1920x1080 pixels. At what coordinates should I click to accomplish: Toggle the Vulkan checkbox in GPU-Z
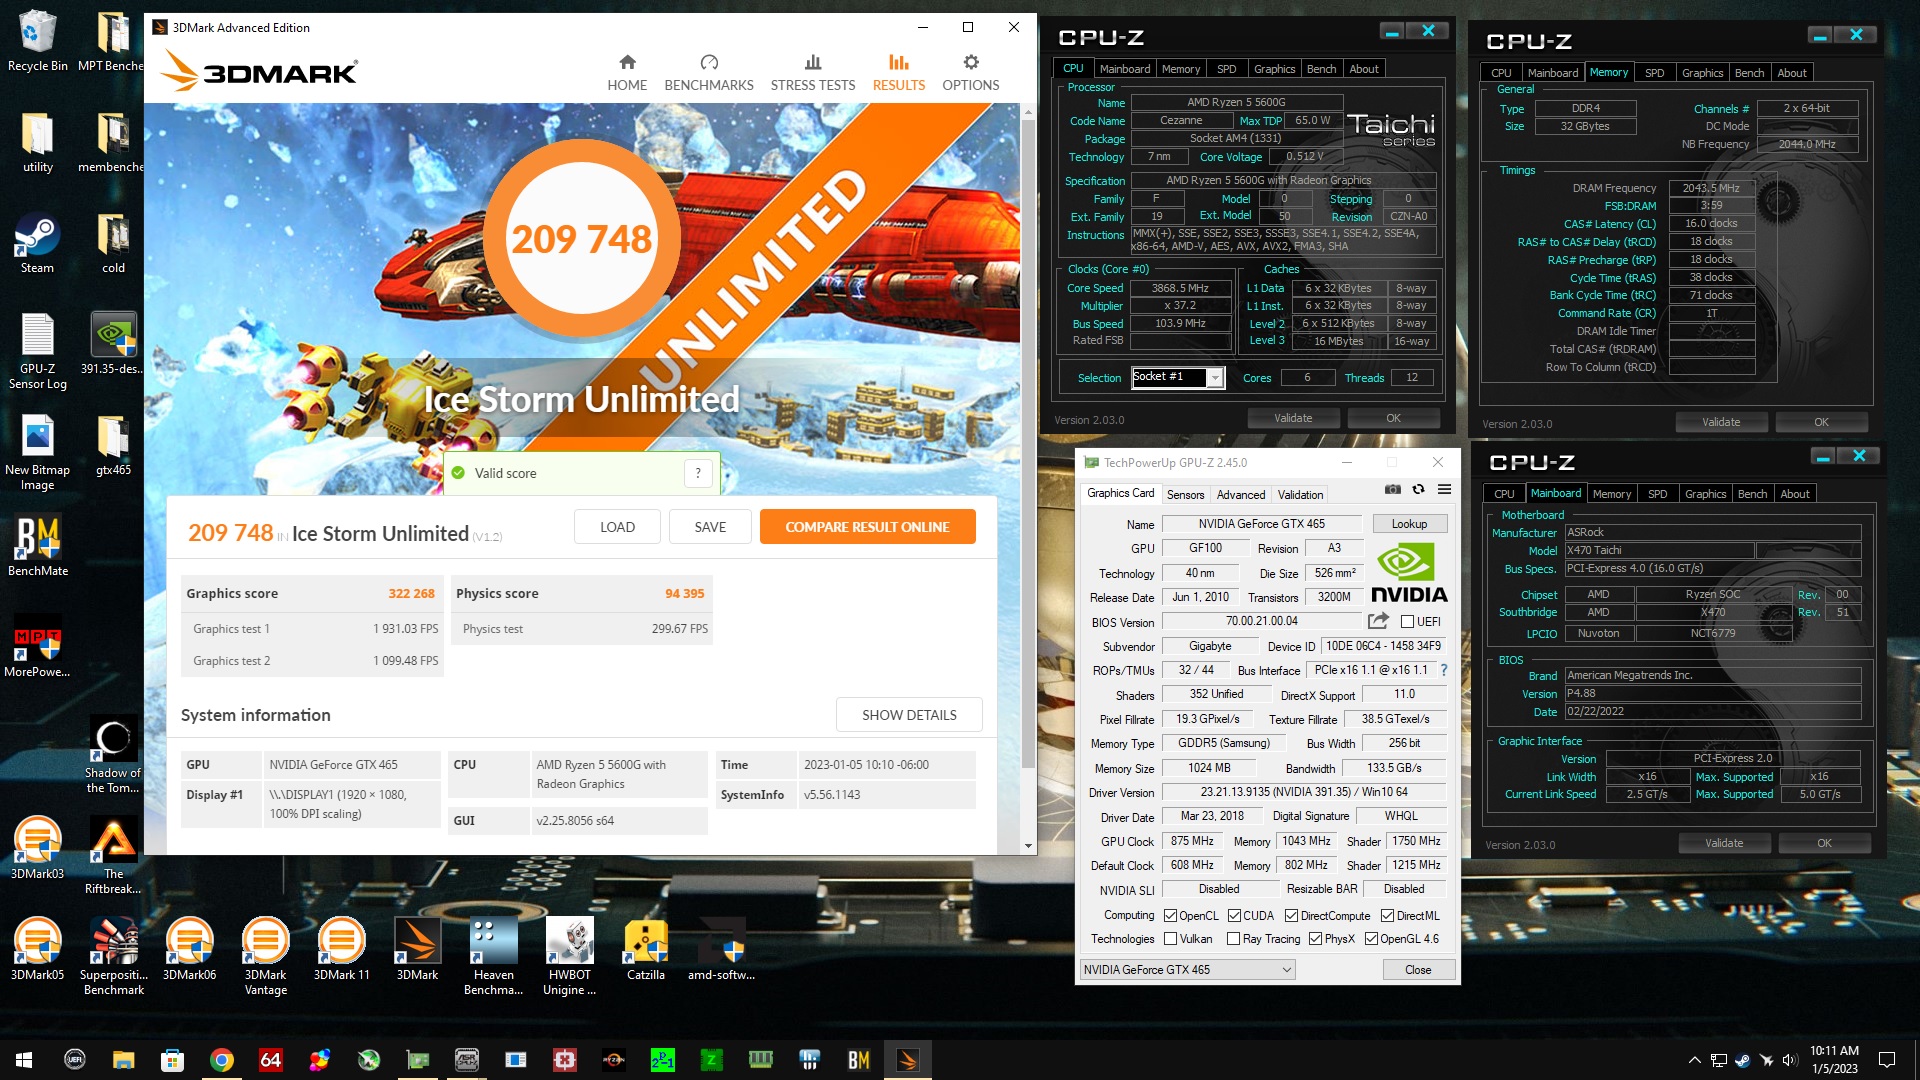[1170, 938]
